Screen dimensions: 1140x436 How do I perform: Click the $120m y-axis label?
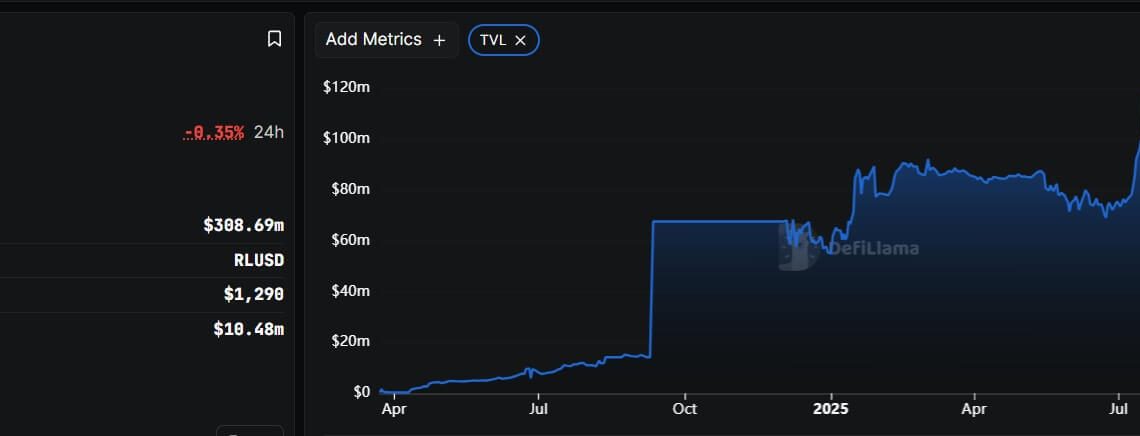point(346,87)
